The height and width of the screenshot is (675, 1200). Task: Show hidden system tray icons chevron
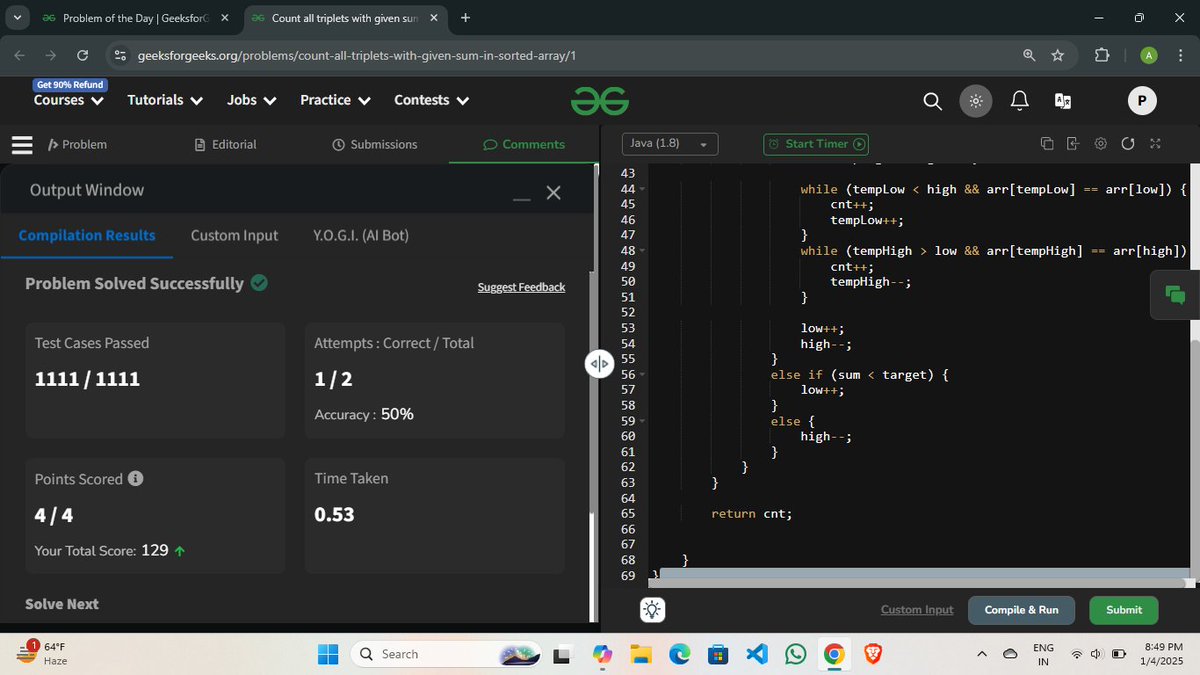pyautogui.click(x=982, y=654)
